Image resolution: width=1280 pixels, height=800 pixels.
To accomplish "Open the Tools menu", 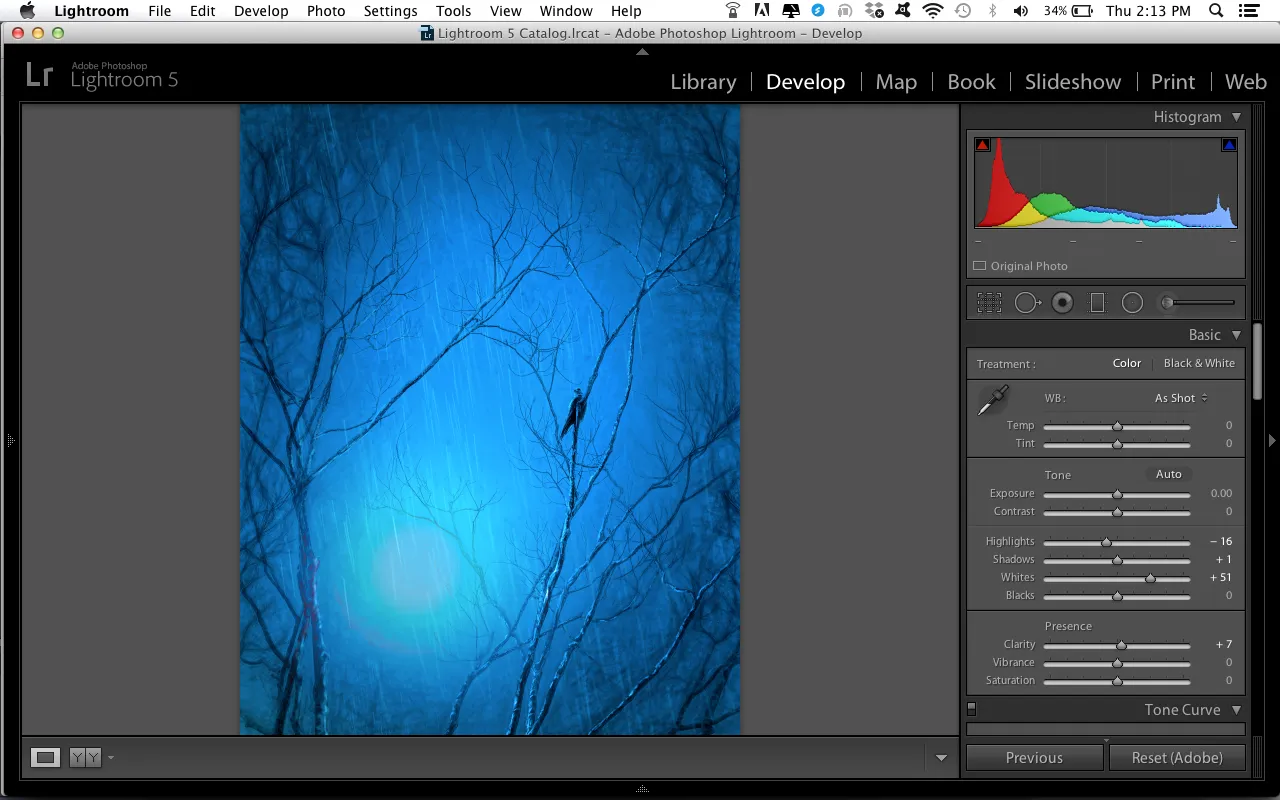I will click(x=453, y=11).
